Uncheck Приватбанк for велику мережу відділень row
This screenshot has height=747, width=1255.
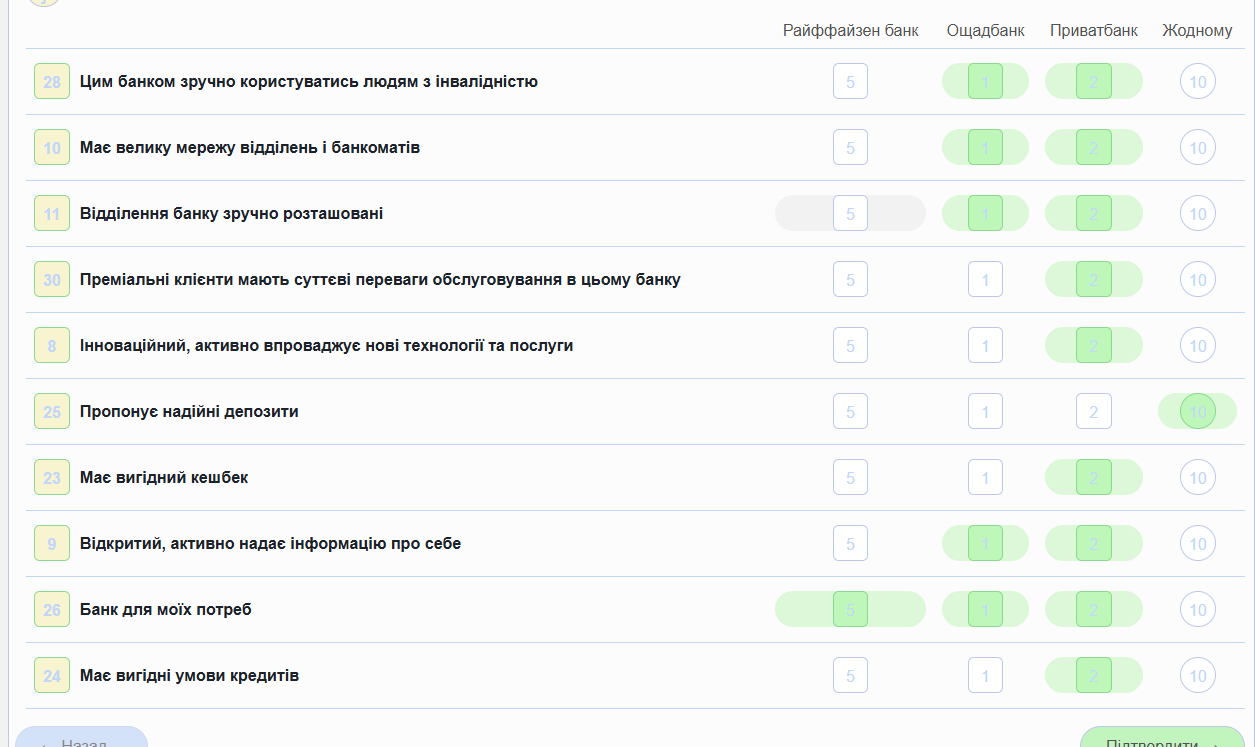1094,147
